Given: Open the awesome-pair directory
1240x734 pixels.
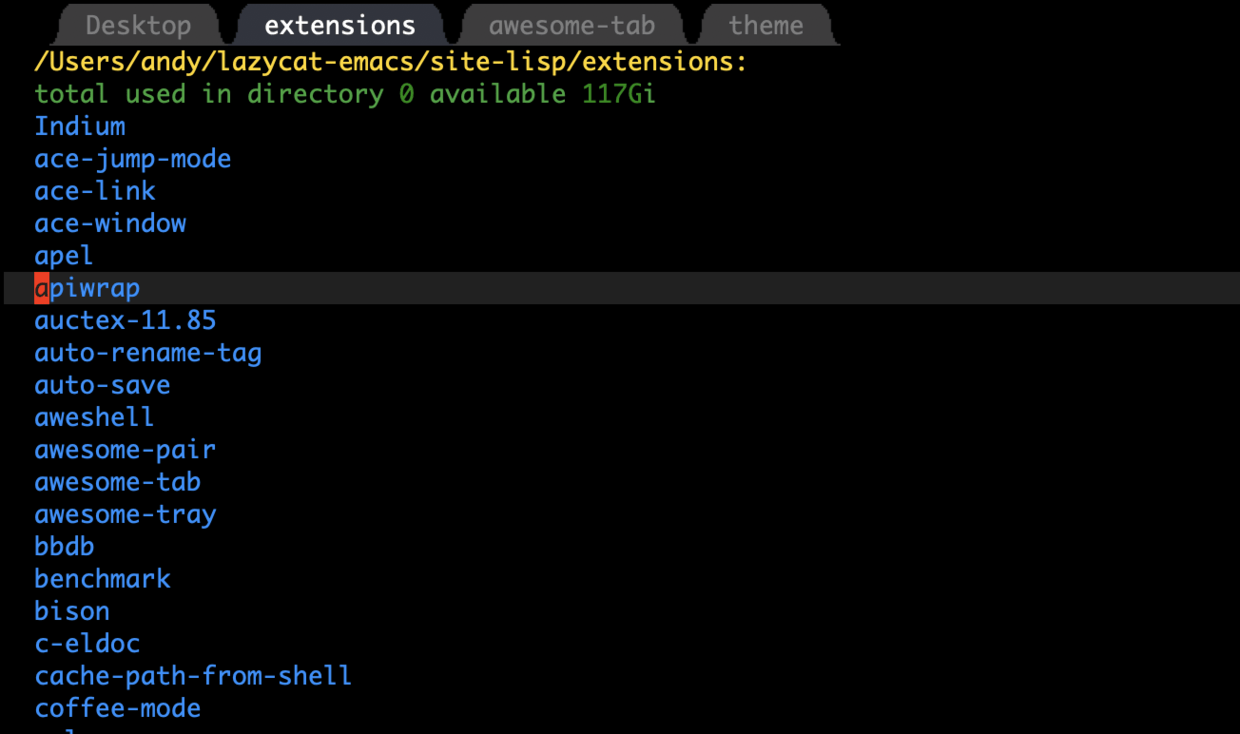Looking at the screenshot, I should tap(125, 450).
